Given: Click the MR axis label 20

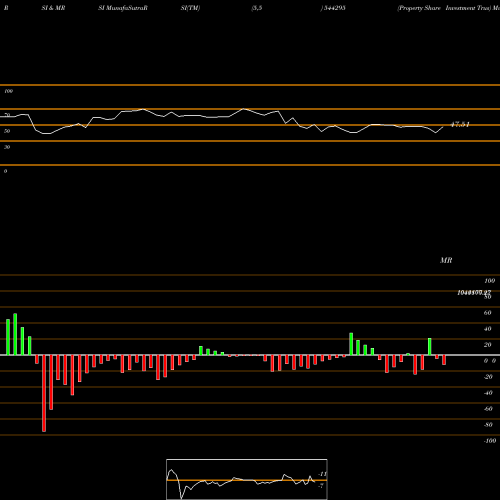Looking at the screenshot, I should point(487,345).
